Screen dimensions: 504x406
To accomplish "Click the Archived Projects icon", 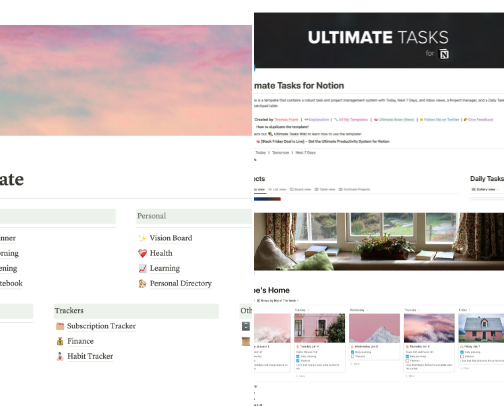I will [x=341, y=189].
